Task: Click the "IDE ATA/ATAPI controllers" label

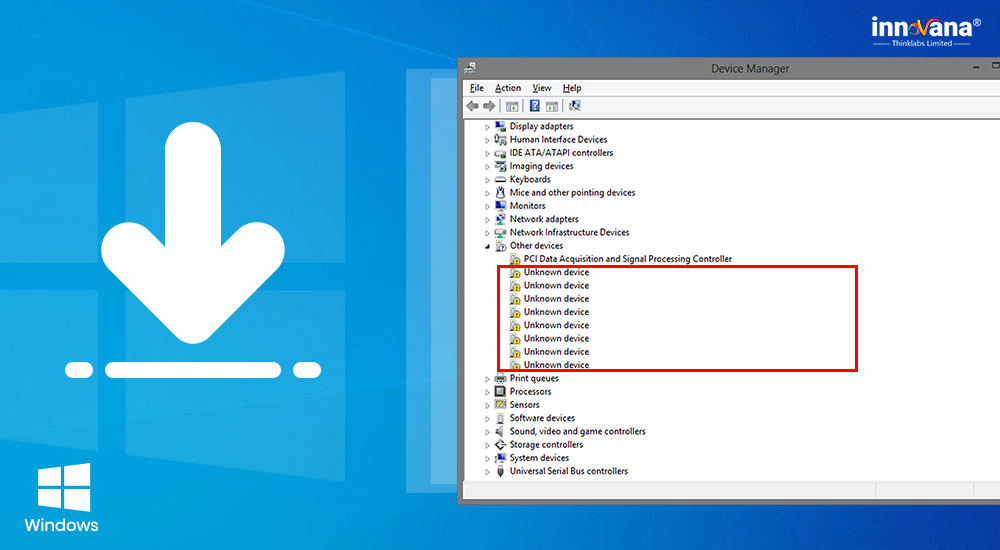Action: (x=561, y=153)
